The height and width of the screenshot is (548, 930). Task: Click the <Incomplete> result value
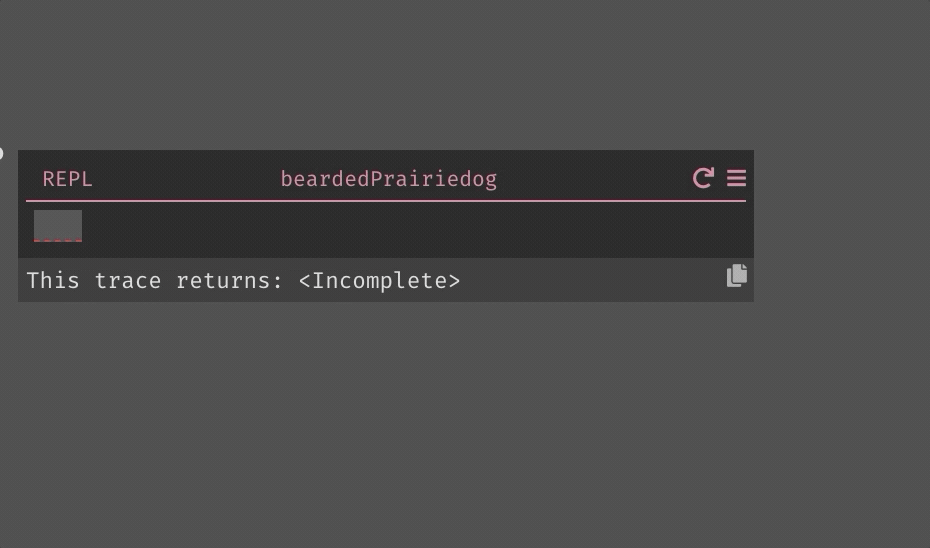380,281
